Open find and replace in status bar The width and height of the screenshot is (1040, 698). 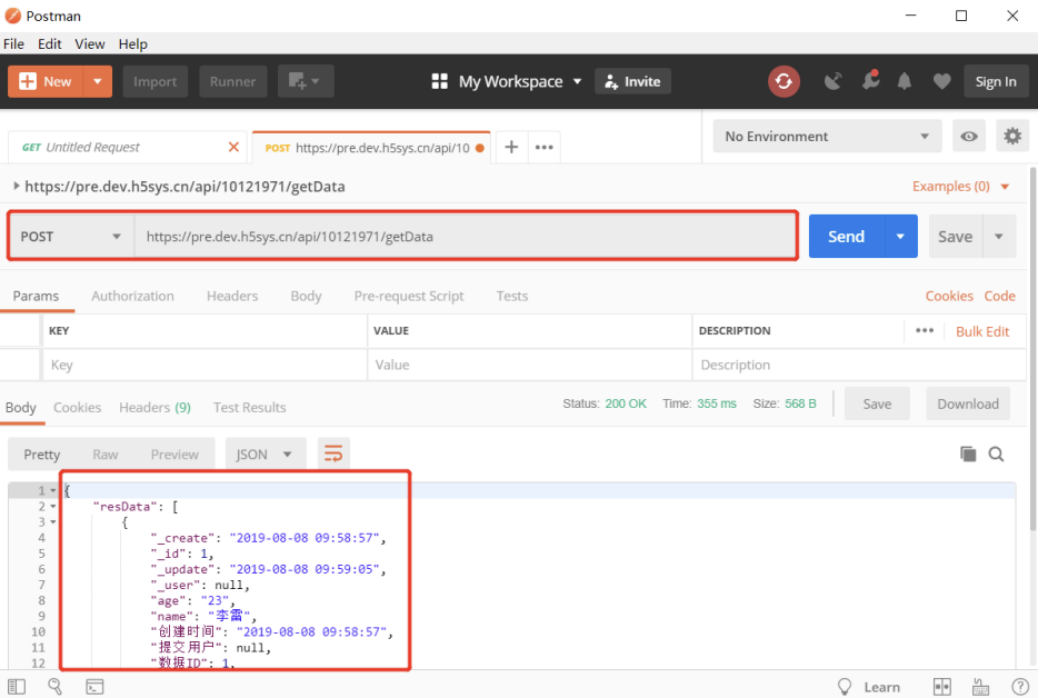pyautogui.click(x=55, y=687)
